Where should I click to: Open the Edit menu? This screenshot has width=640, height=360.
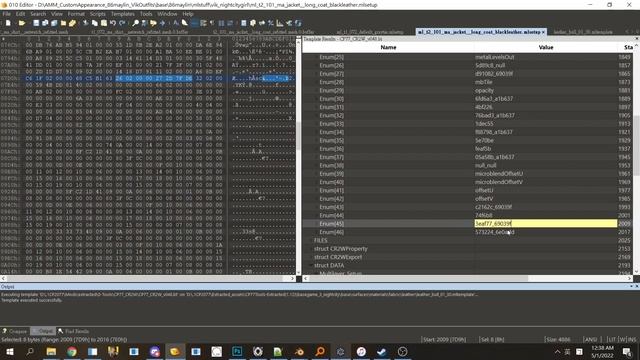[x=20, y=14]
